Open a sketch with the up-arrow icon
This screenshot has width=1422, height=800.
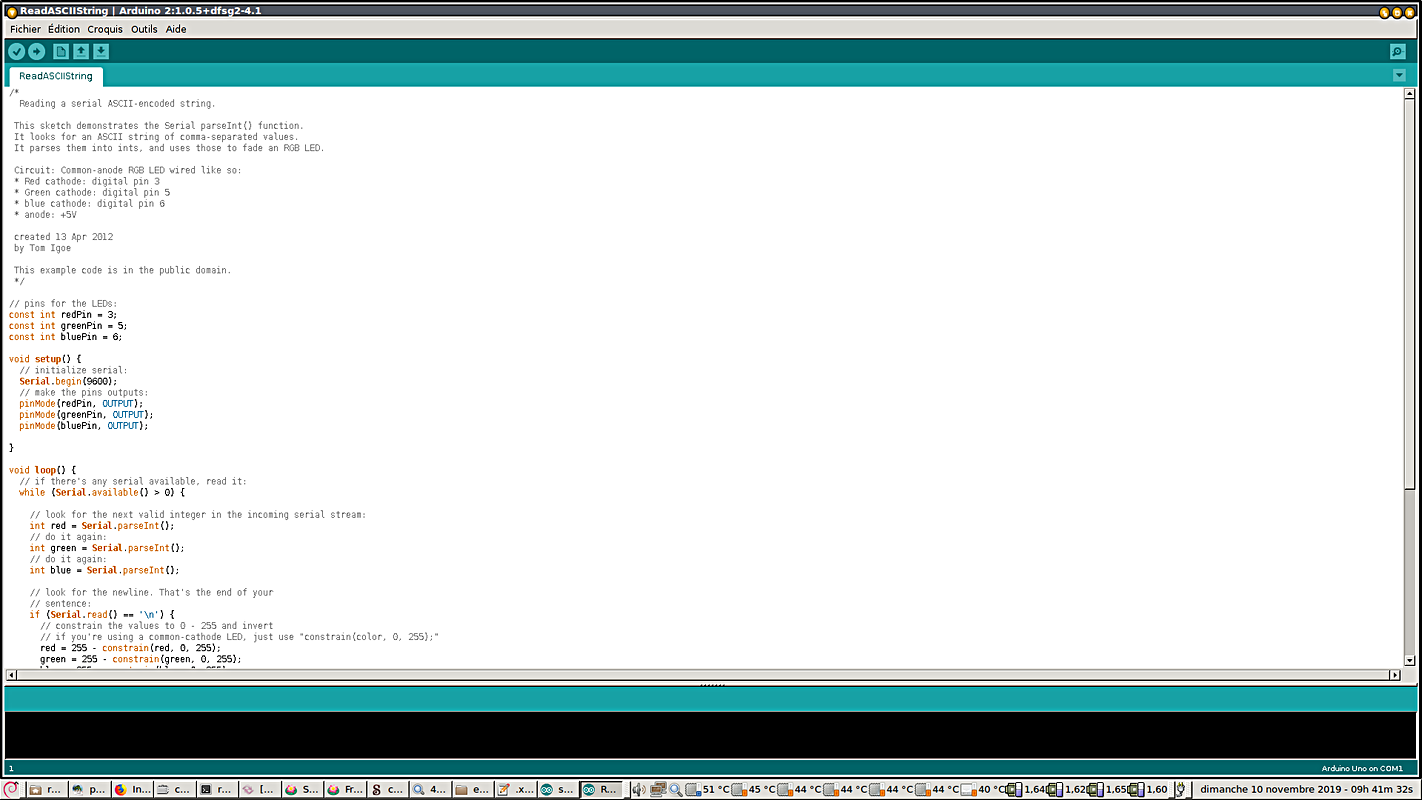coord(81,52)
